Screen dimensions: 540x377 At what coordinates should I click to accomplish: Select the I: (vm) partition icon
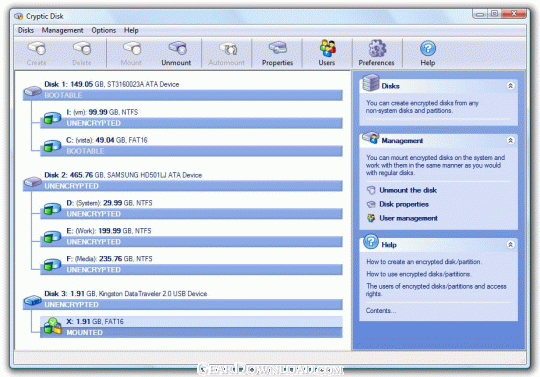(x=52, y=117)
